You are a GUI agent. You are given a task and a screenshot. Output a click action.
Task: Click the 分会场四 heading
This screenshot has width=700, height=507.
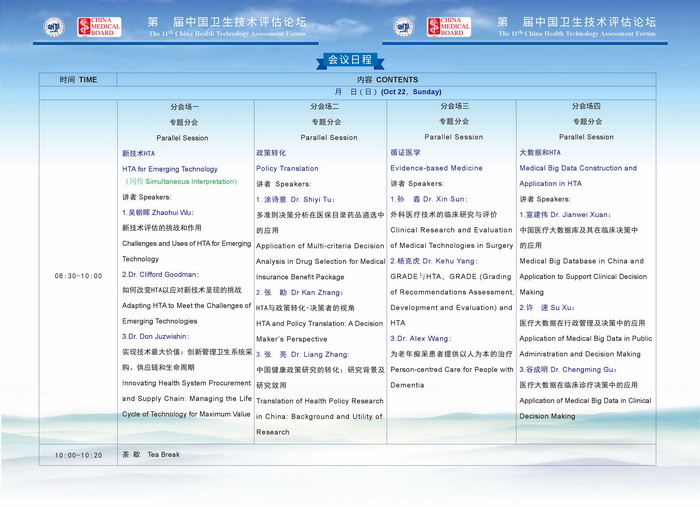pos(586,106)
